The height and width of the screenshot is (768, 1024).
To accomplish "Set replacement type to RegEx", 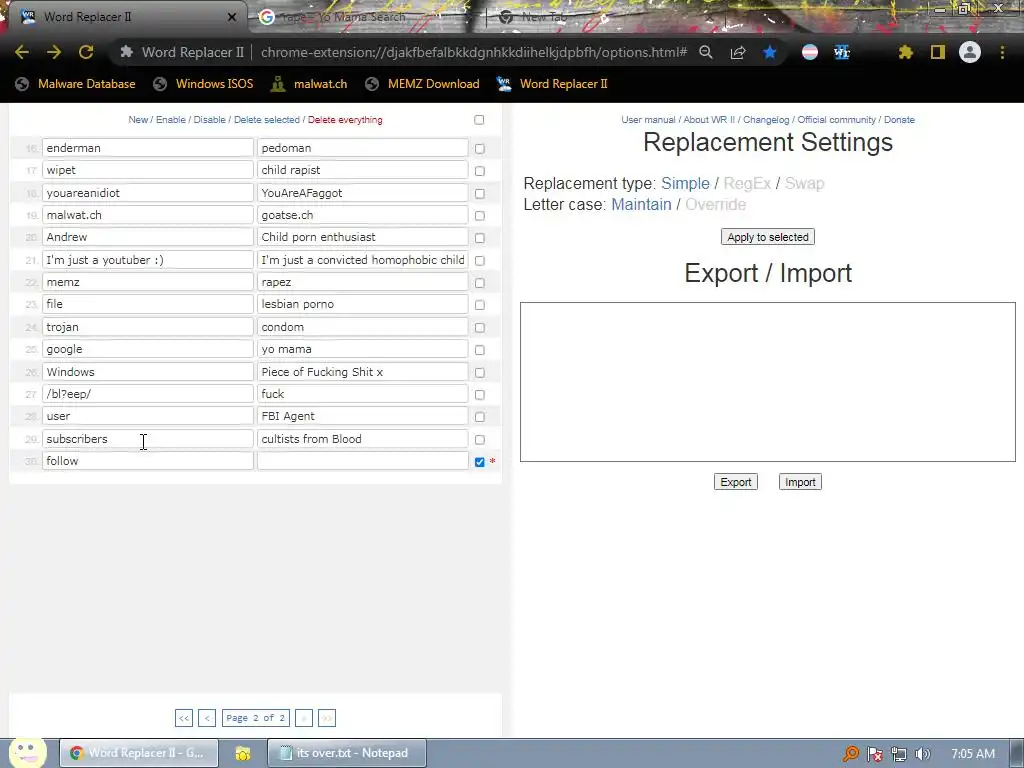I will tap(747, 184).
